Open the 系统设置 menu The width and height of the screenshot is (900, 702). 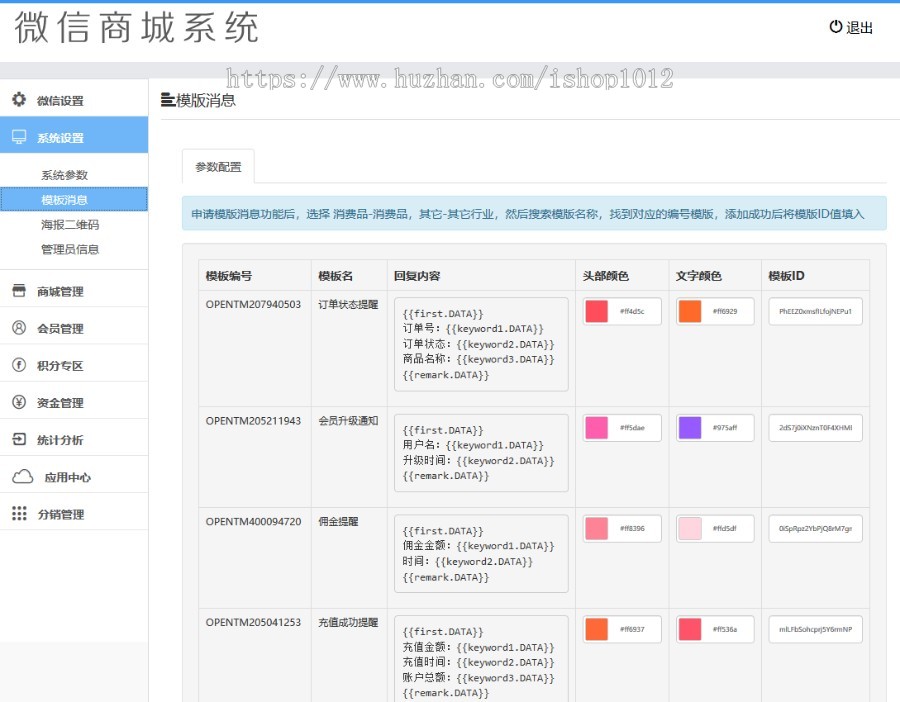coord(74,137)
